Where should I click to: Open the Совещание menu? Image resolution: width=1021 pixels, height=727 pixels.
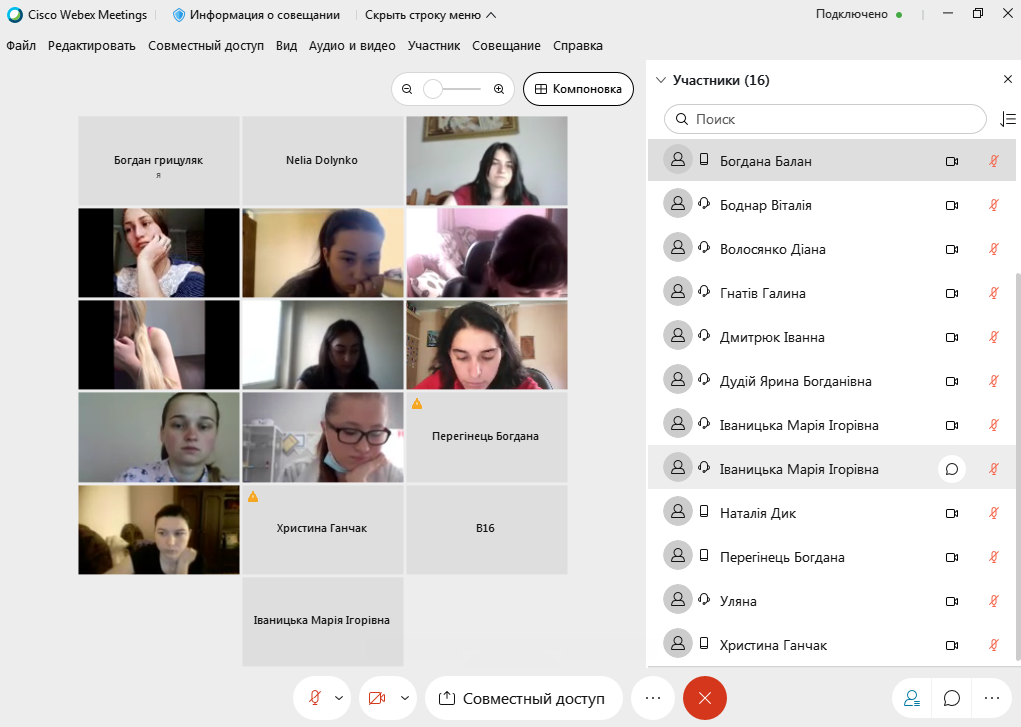(507, 46)
